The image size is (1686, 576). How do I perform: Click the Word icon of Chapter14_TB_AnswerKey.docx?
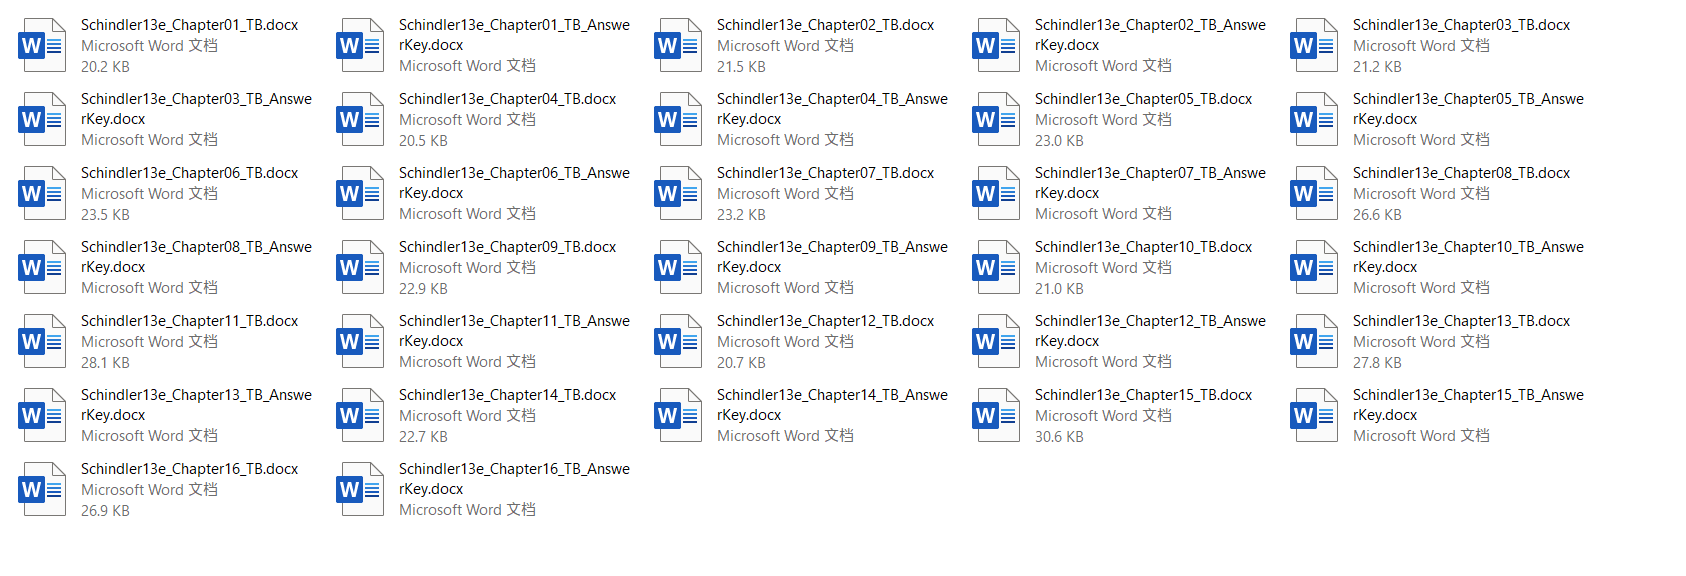(x=678, y=415)
